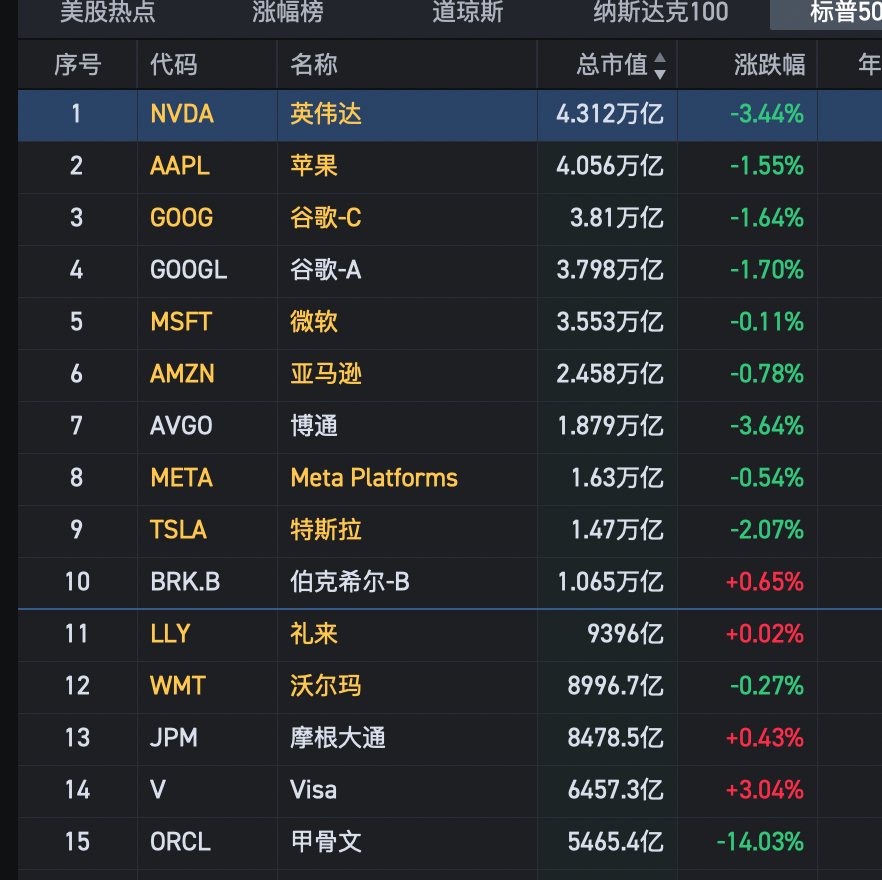Image resolution: width=882 pixels, height=880 pixels.
Task: Click the Visa name cell
Action: (313, 789)
